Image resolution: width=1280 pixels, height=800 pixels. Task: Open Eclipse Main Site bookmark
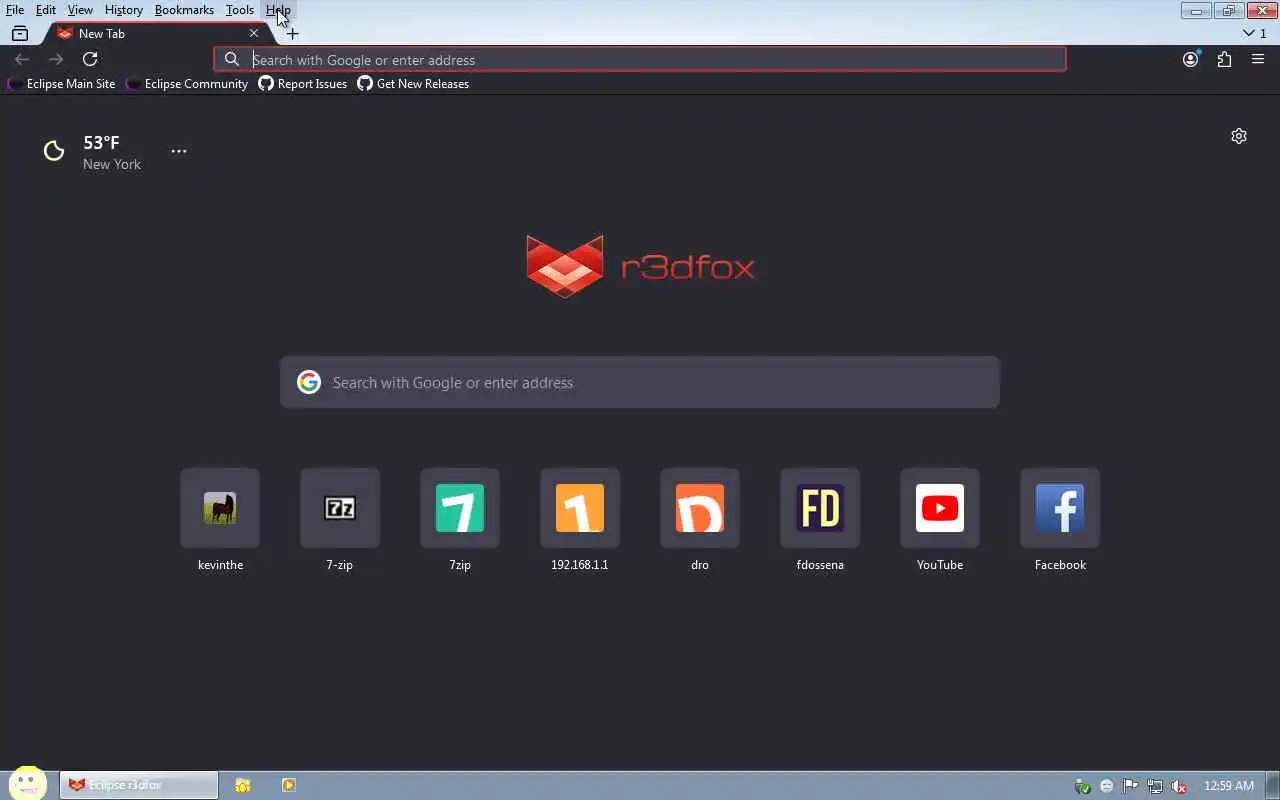click(61, 84)
